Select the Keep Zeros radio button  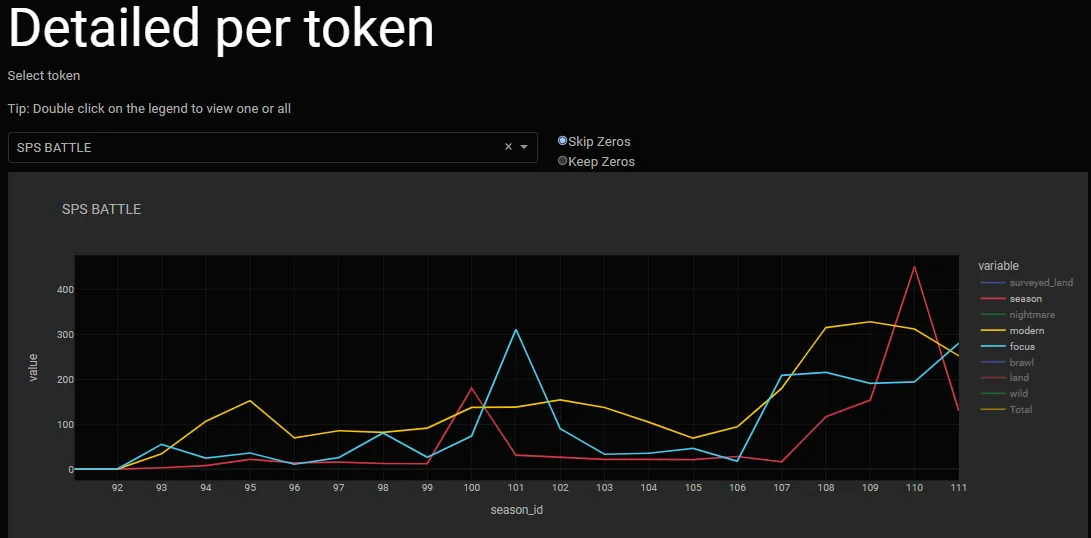coord(562,161)
